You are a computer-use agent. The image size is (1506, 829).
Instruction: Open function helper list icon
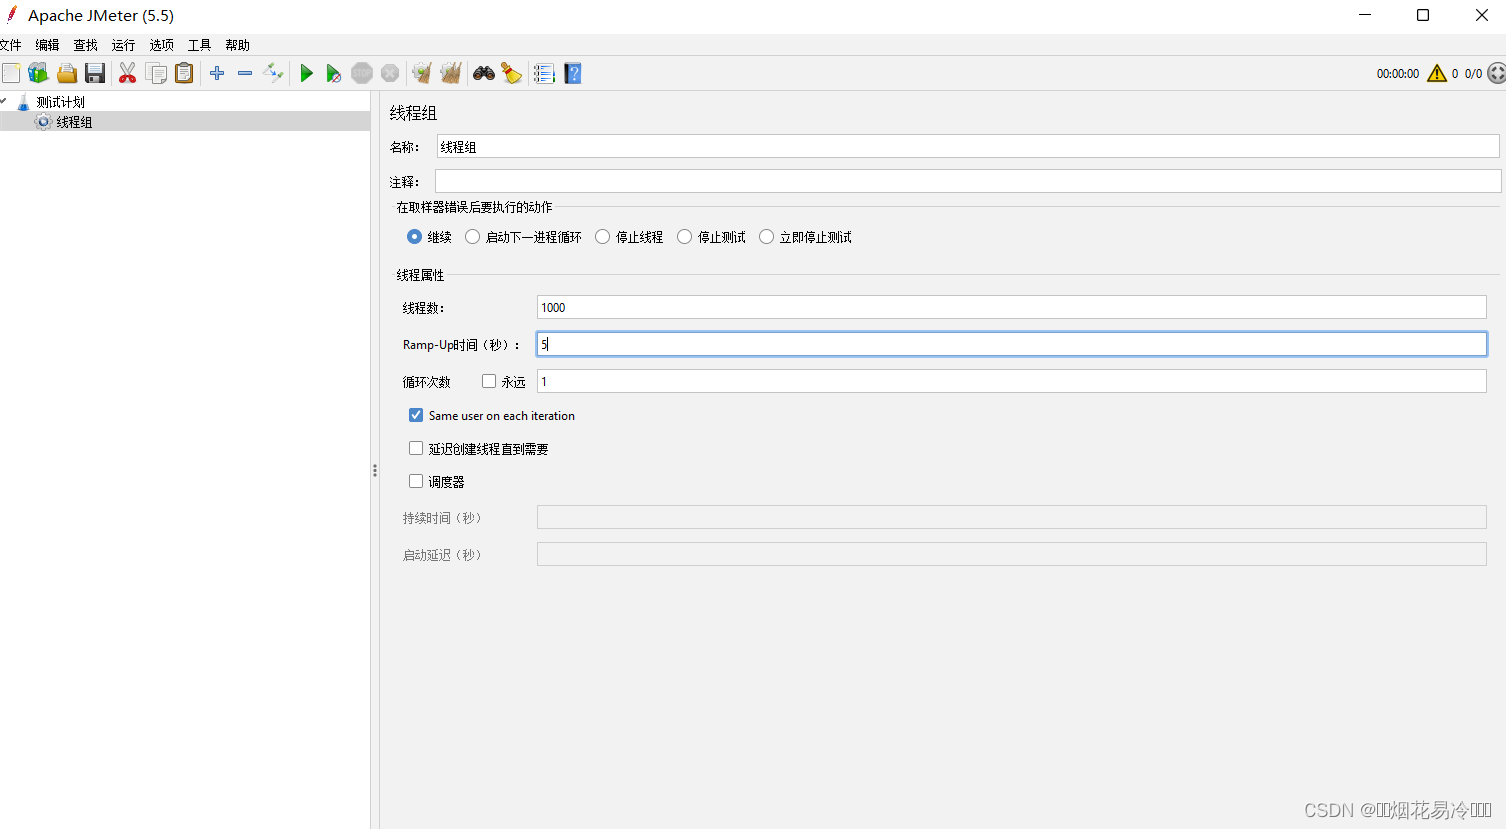(544, 73)
